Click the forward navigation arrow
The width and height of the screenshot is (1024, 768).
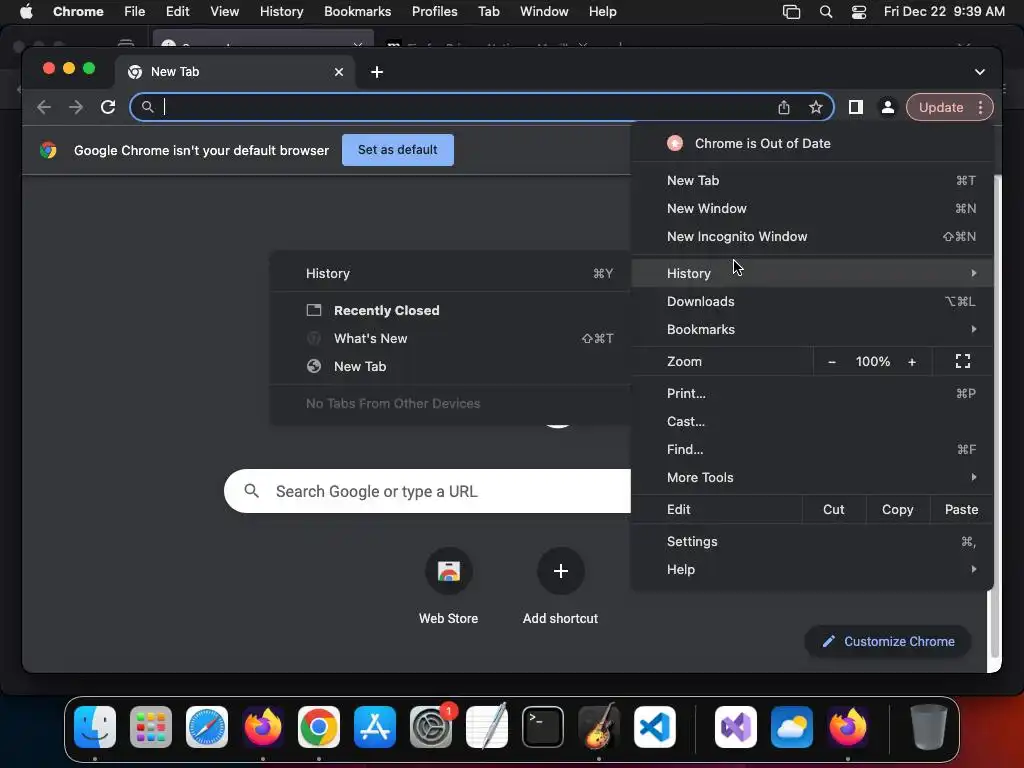(76, 107)
